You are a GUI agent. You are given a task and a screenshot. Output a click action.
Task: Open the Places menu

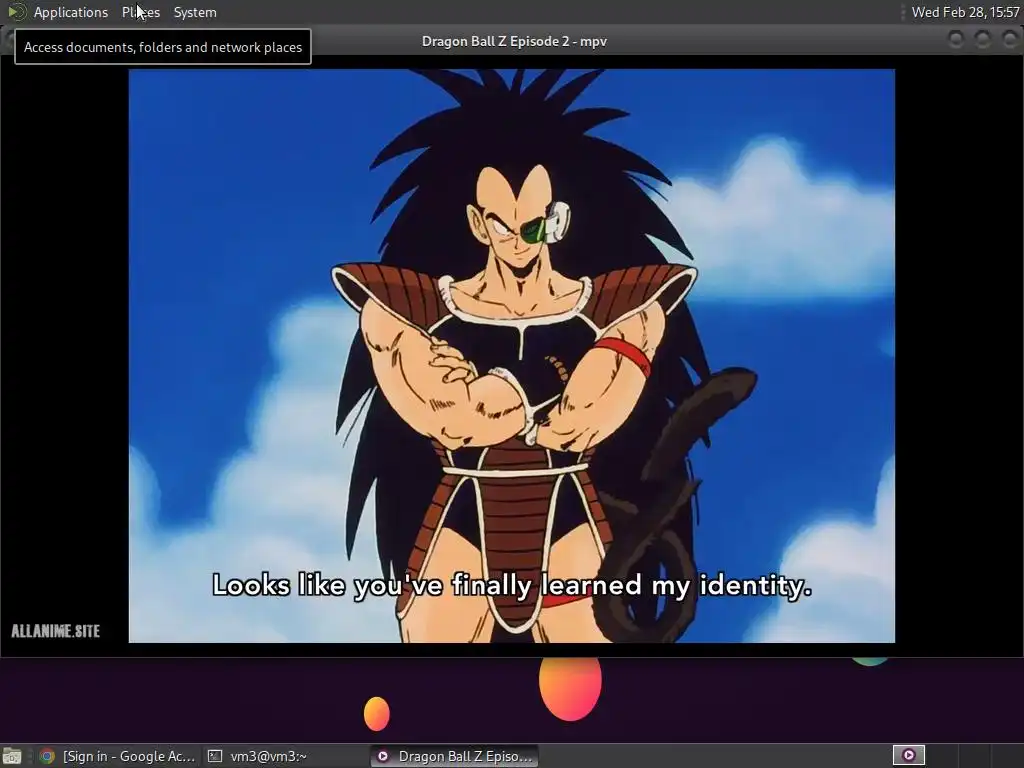click(x=140, y=12)
